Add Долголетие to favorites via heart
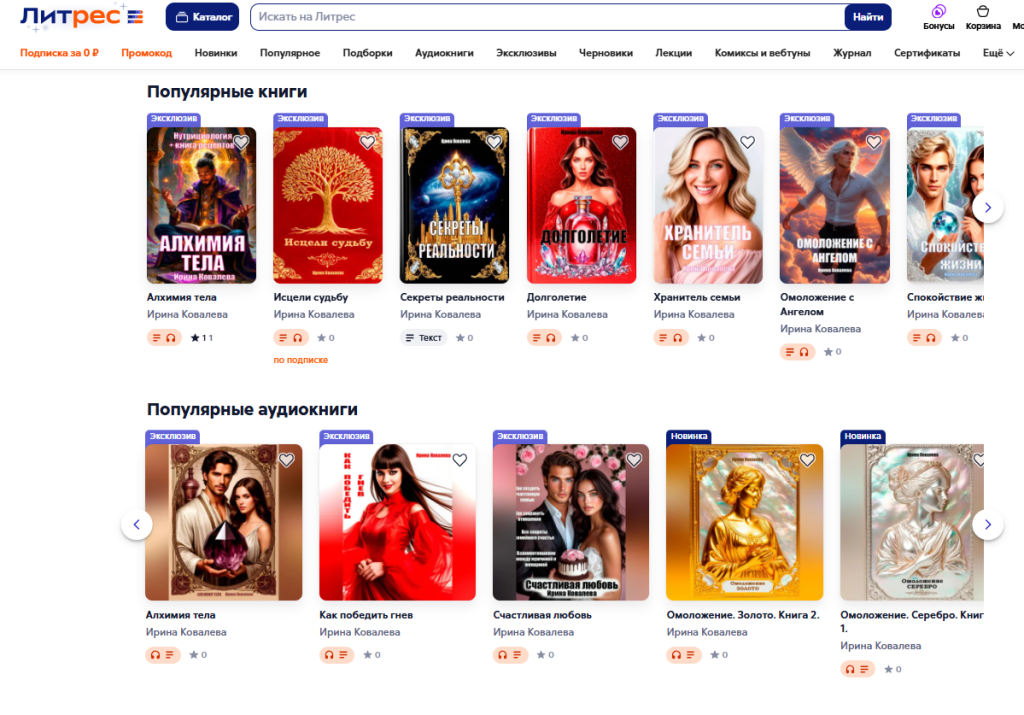This screenshot has width=1024, height=715. pos(620,142)
